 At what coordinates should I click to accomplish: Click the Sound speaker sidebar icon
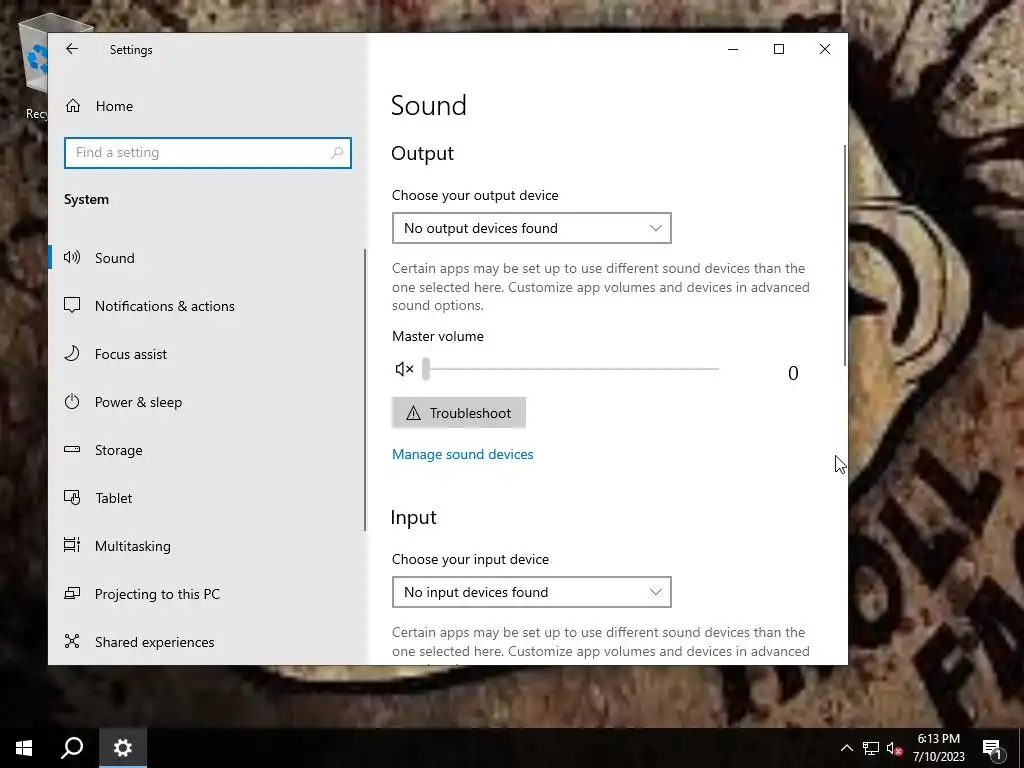[x=72, y=257]
